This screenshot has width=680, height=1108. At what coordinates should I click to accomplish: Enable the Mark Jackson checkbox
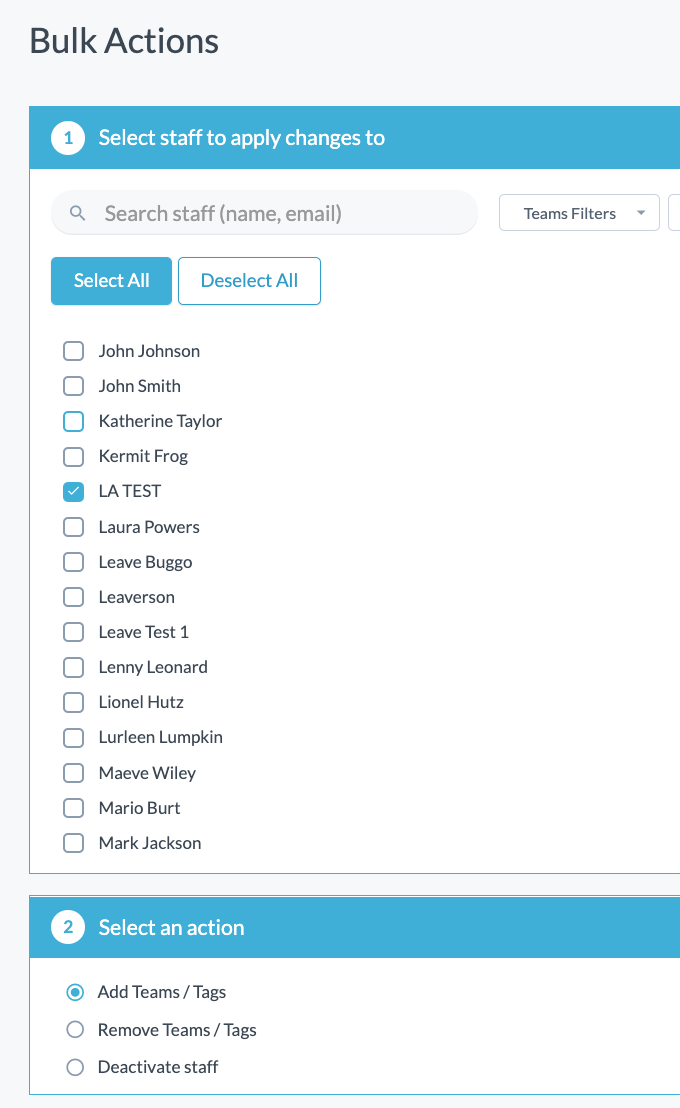74,843
